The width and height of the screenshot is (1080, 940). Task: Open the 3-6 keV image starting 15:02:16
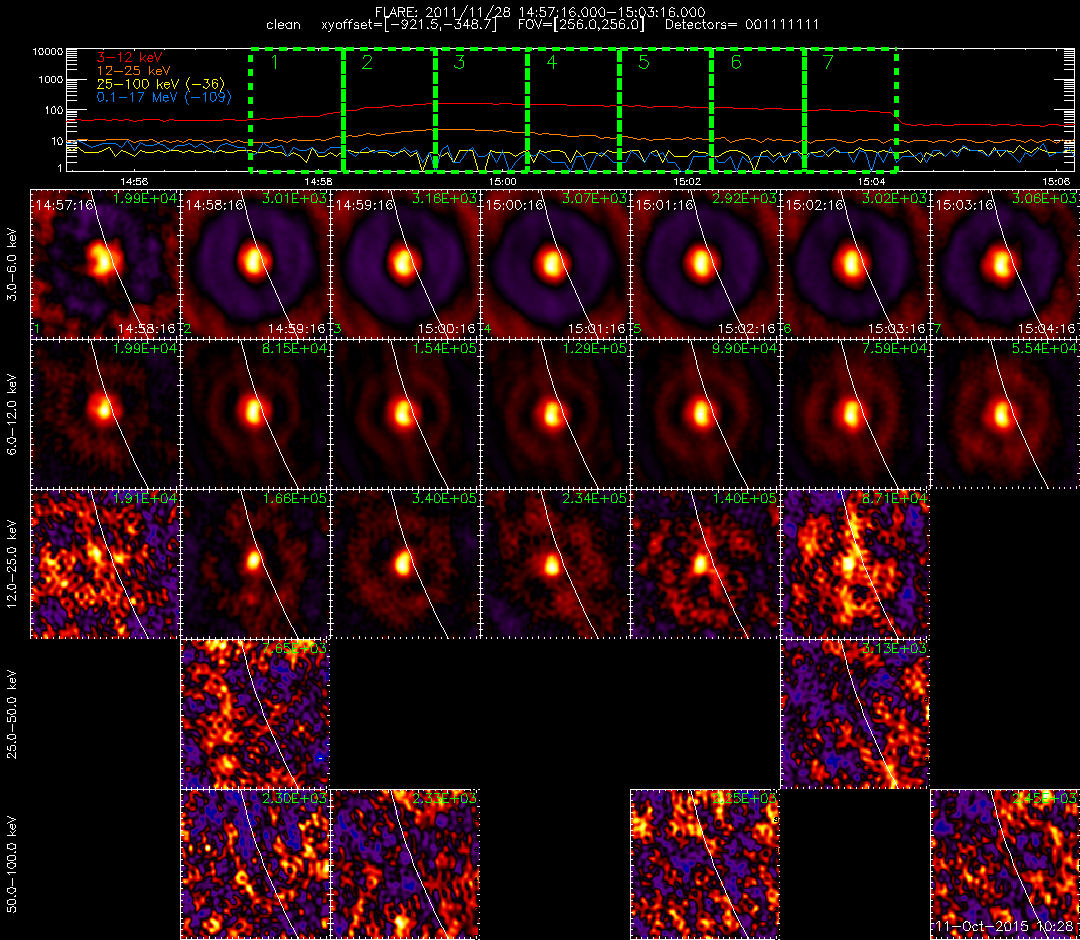point(855,264)
